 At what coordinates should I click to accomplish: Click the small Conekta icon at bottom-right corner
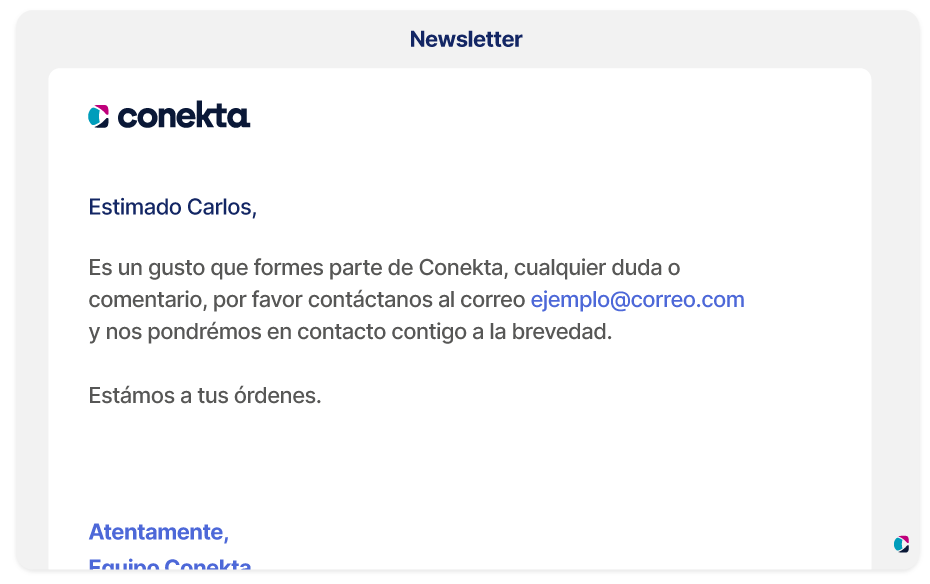pyautogui.click(x=902, y=544)
